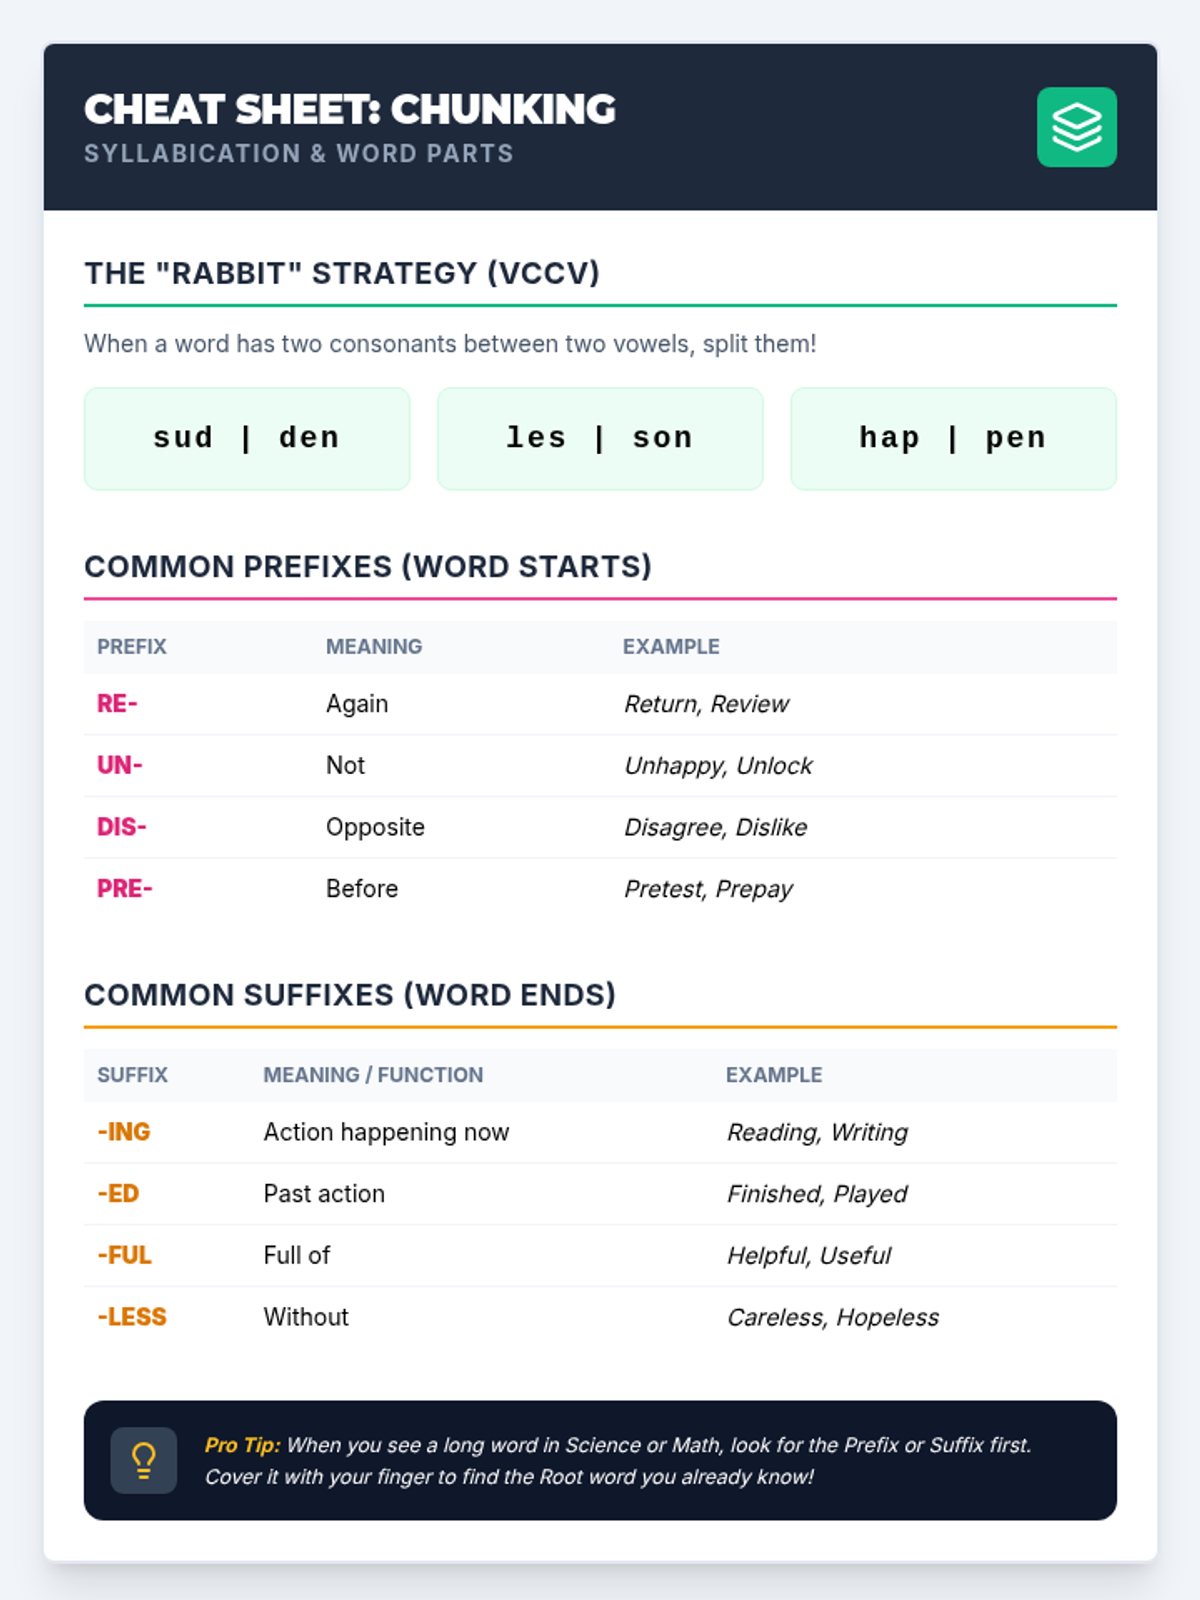Select the "les | son" example card

tap(600, 439)
